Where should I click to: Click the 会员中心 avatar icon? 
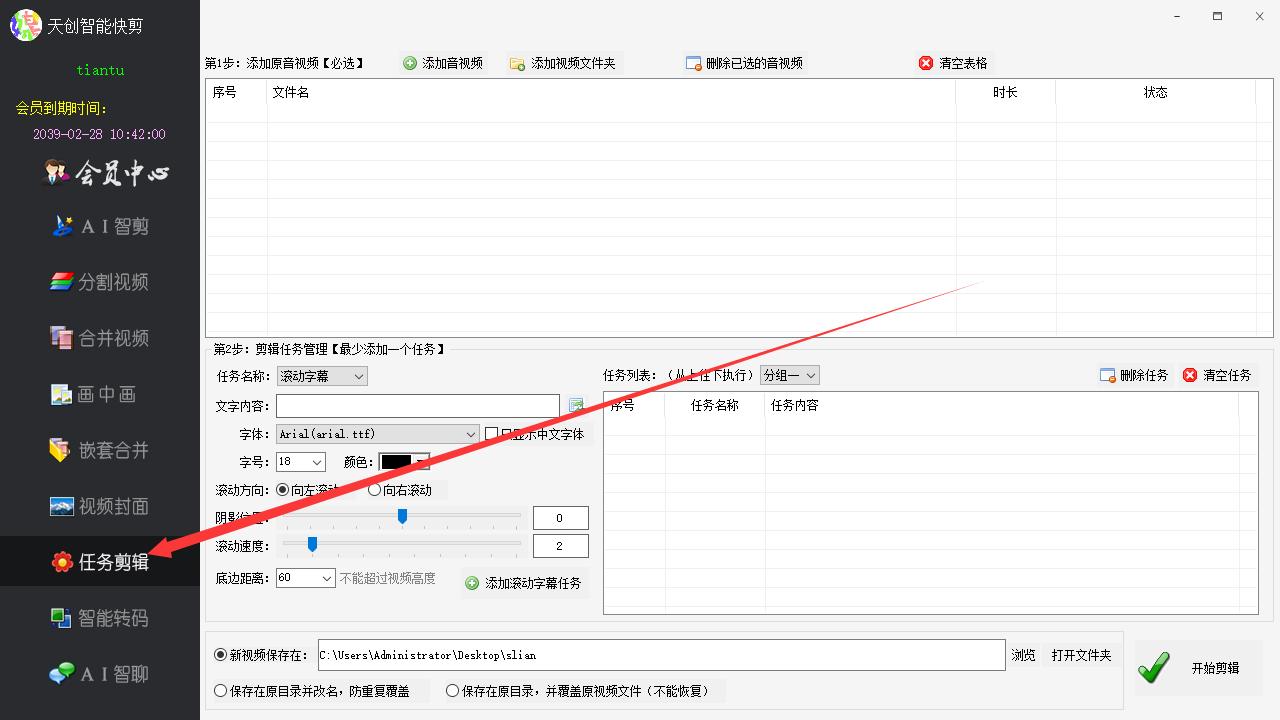click(57, 173)
